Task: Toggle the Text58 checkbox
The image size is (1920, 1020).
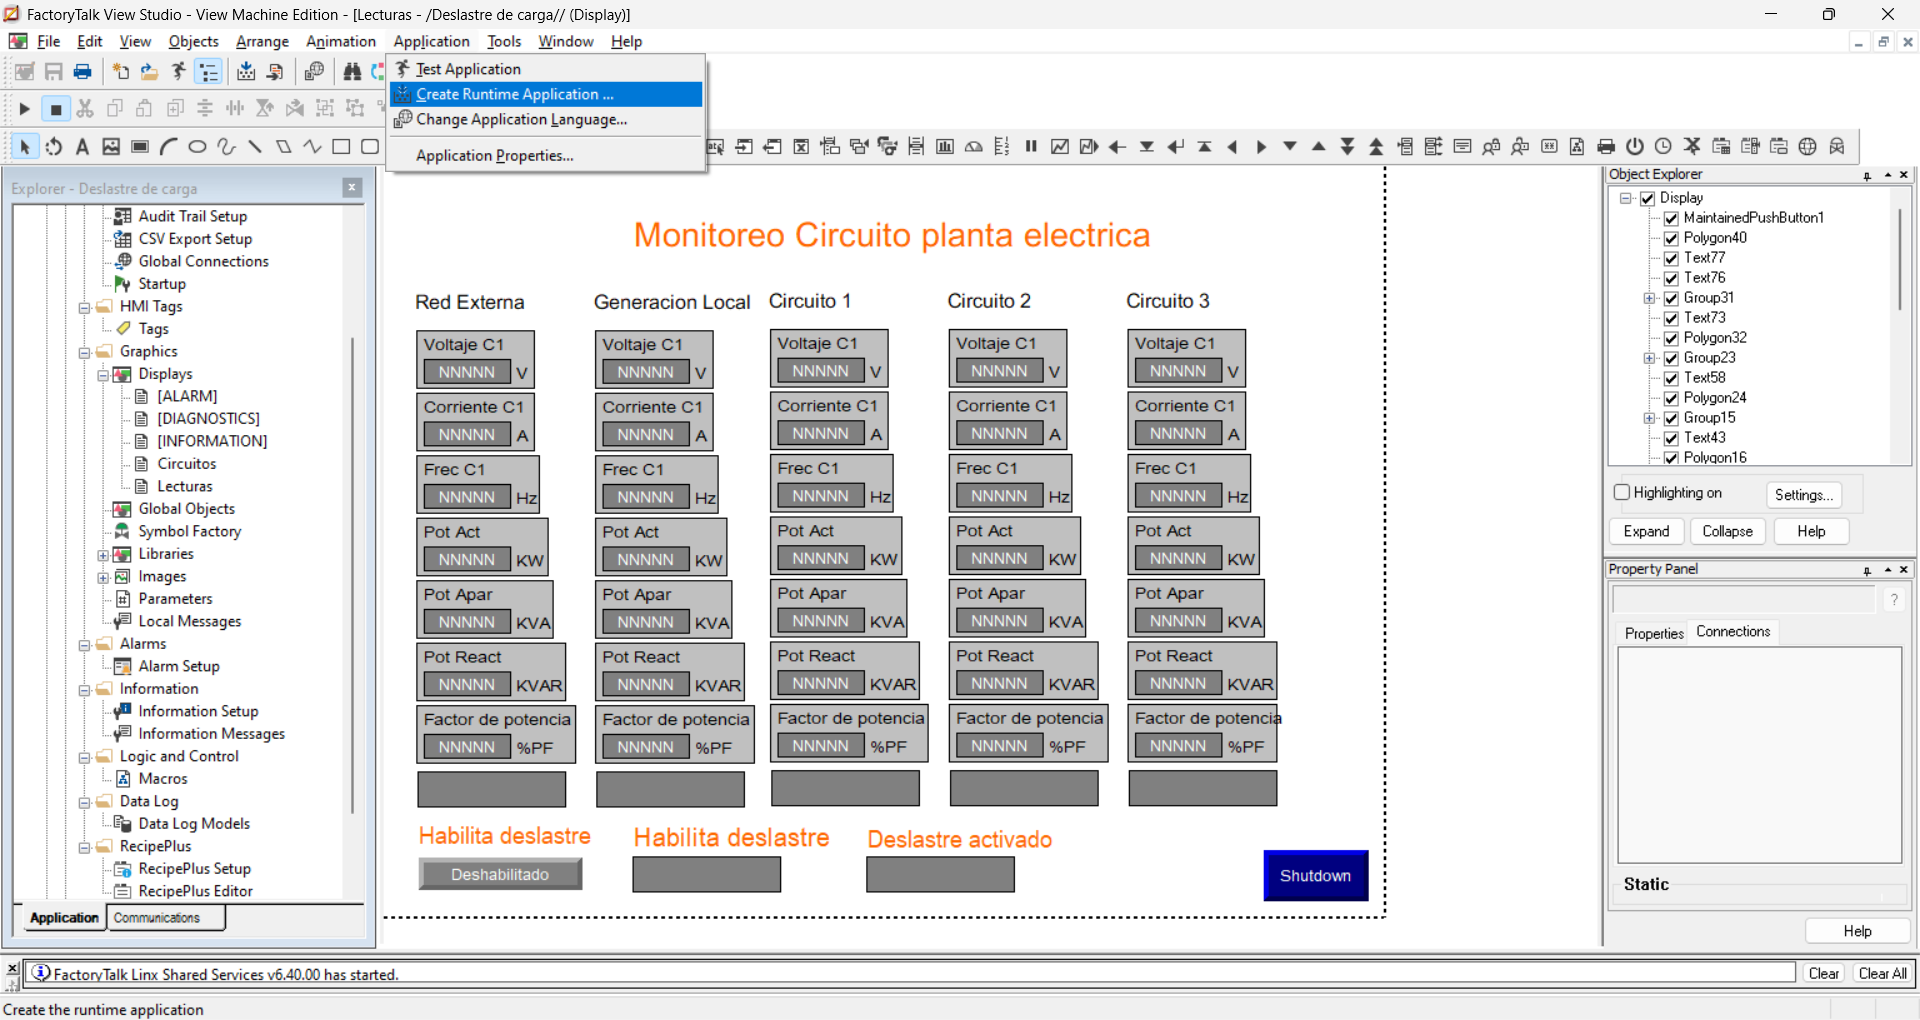Action: click(x=1671, y=378)
